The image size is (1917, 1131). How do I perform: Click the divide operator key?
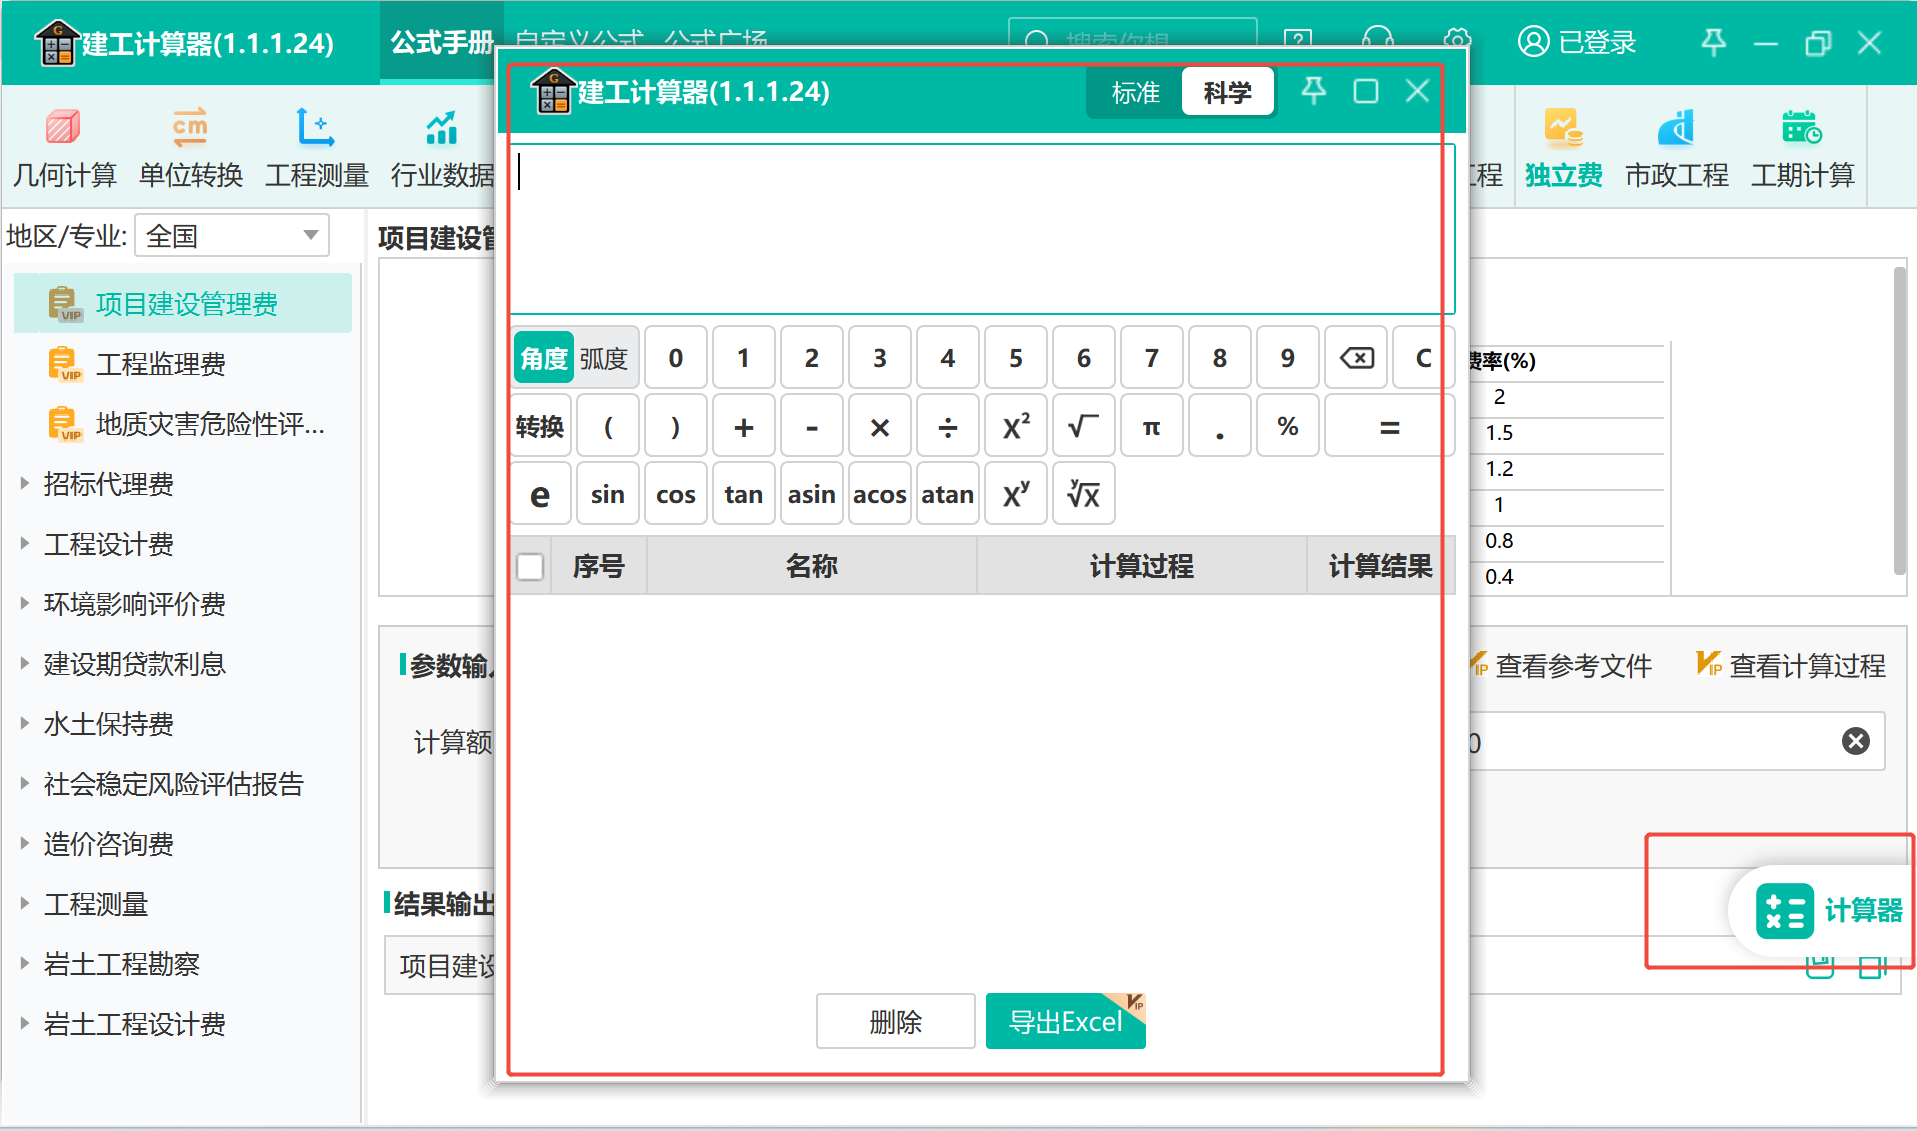(947, 427)
